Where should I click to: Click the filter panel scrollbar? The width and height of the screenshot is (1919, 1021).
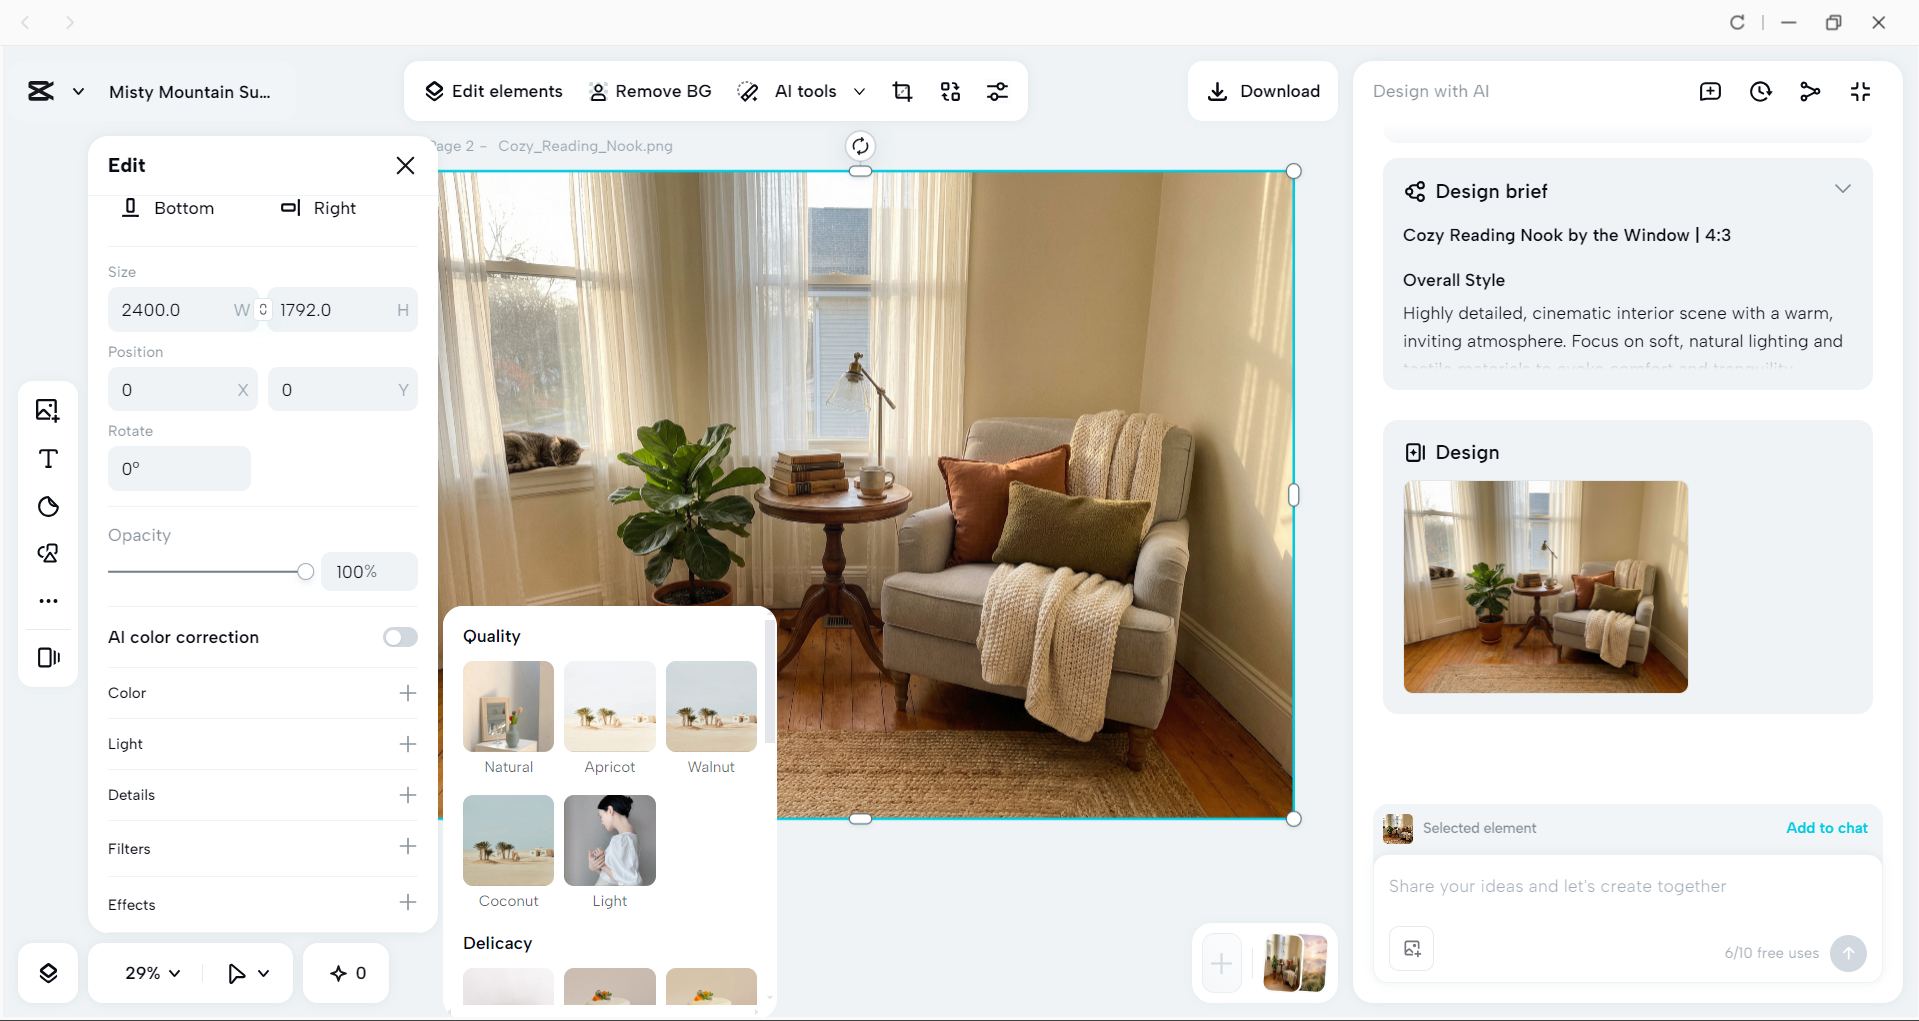[x=768, y=682]
